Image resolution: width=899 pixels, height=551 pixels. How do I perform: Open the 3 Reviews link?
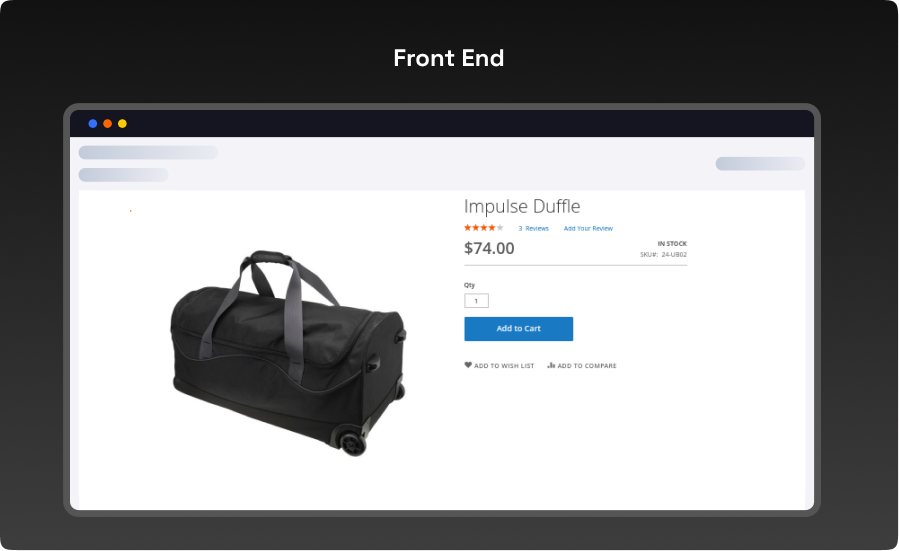(x=533, y=228)
